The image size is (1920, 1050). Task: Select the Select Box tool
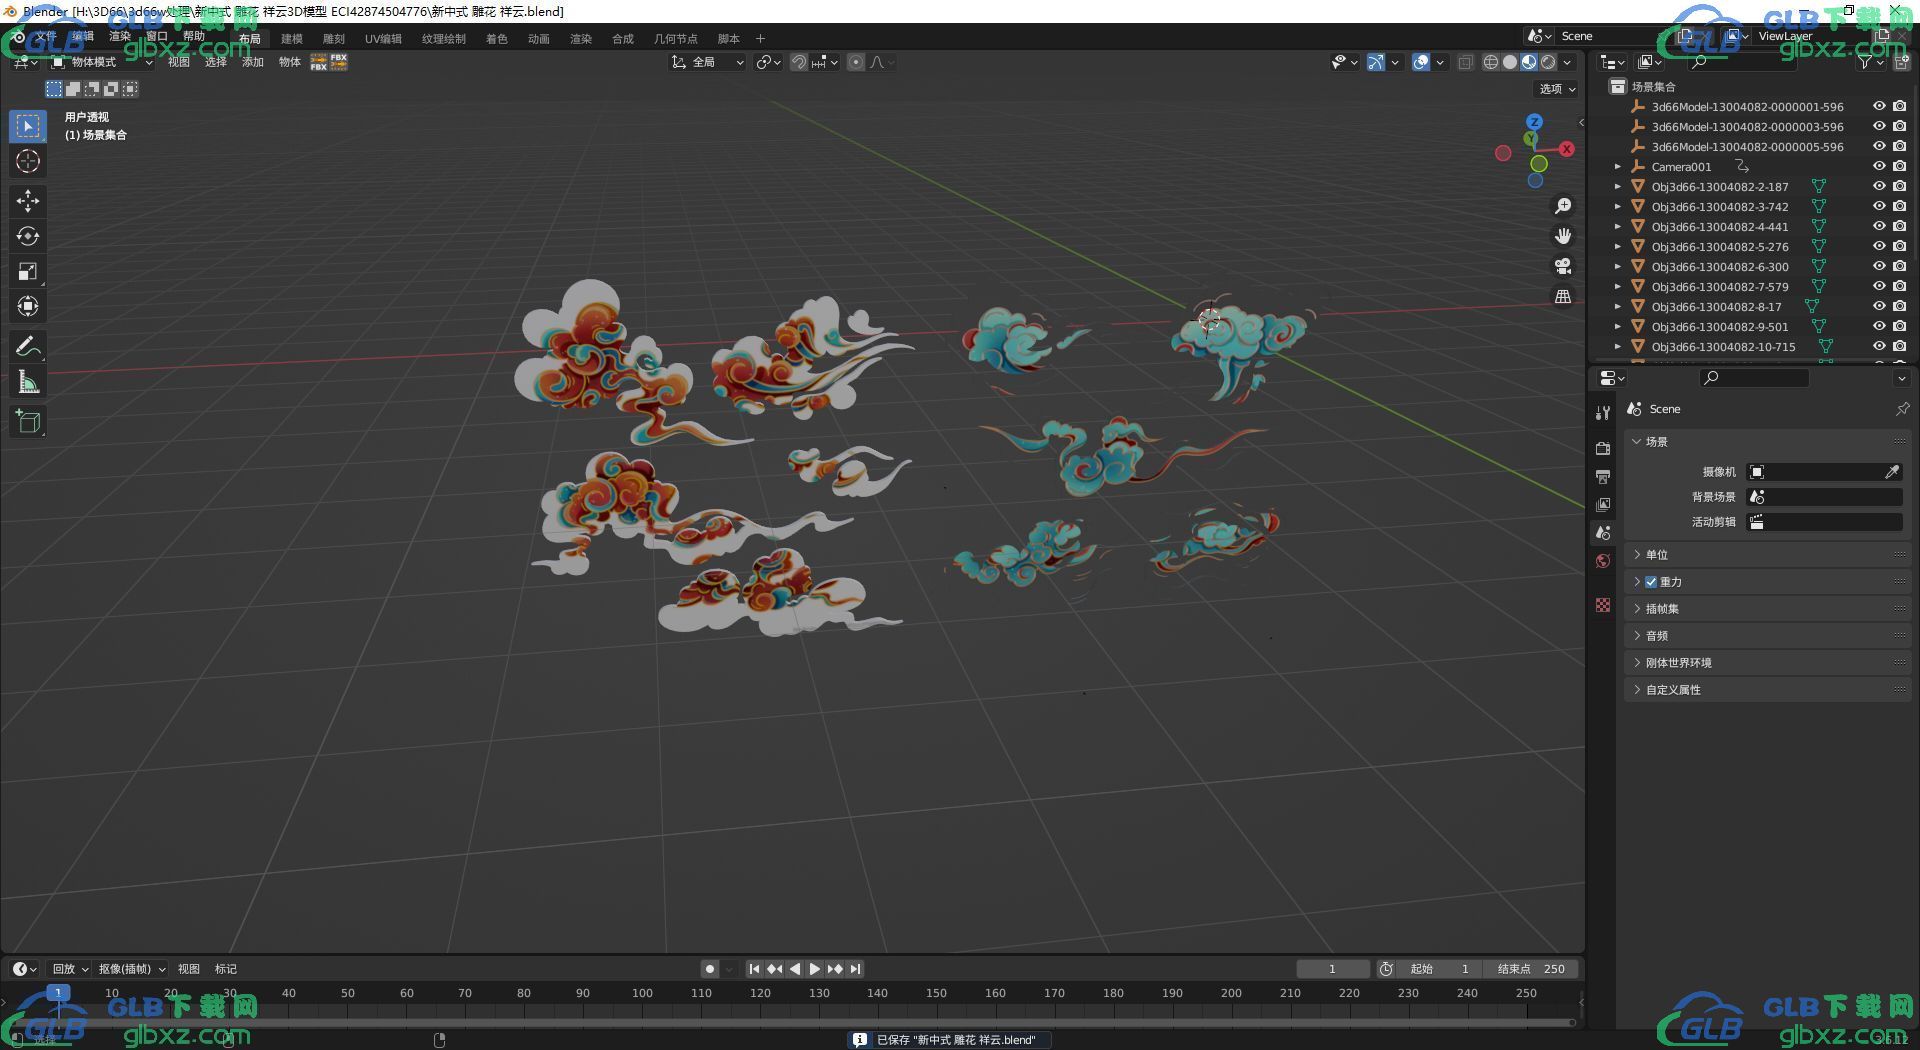coord(28,126)
